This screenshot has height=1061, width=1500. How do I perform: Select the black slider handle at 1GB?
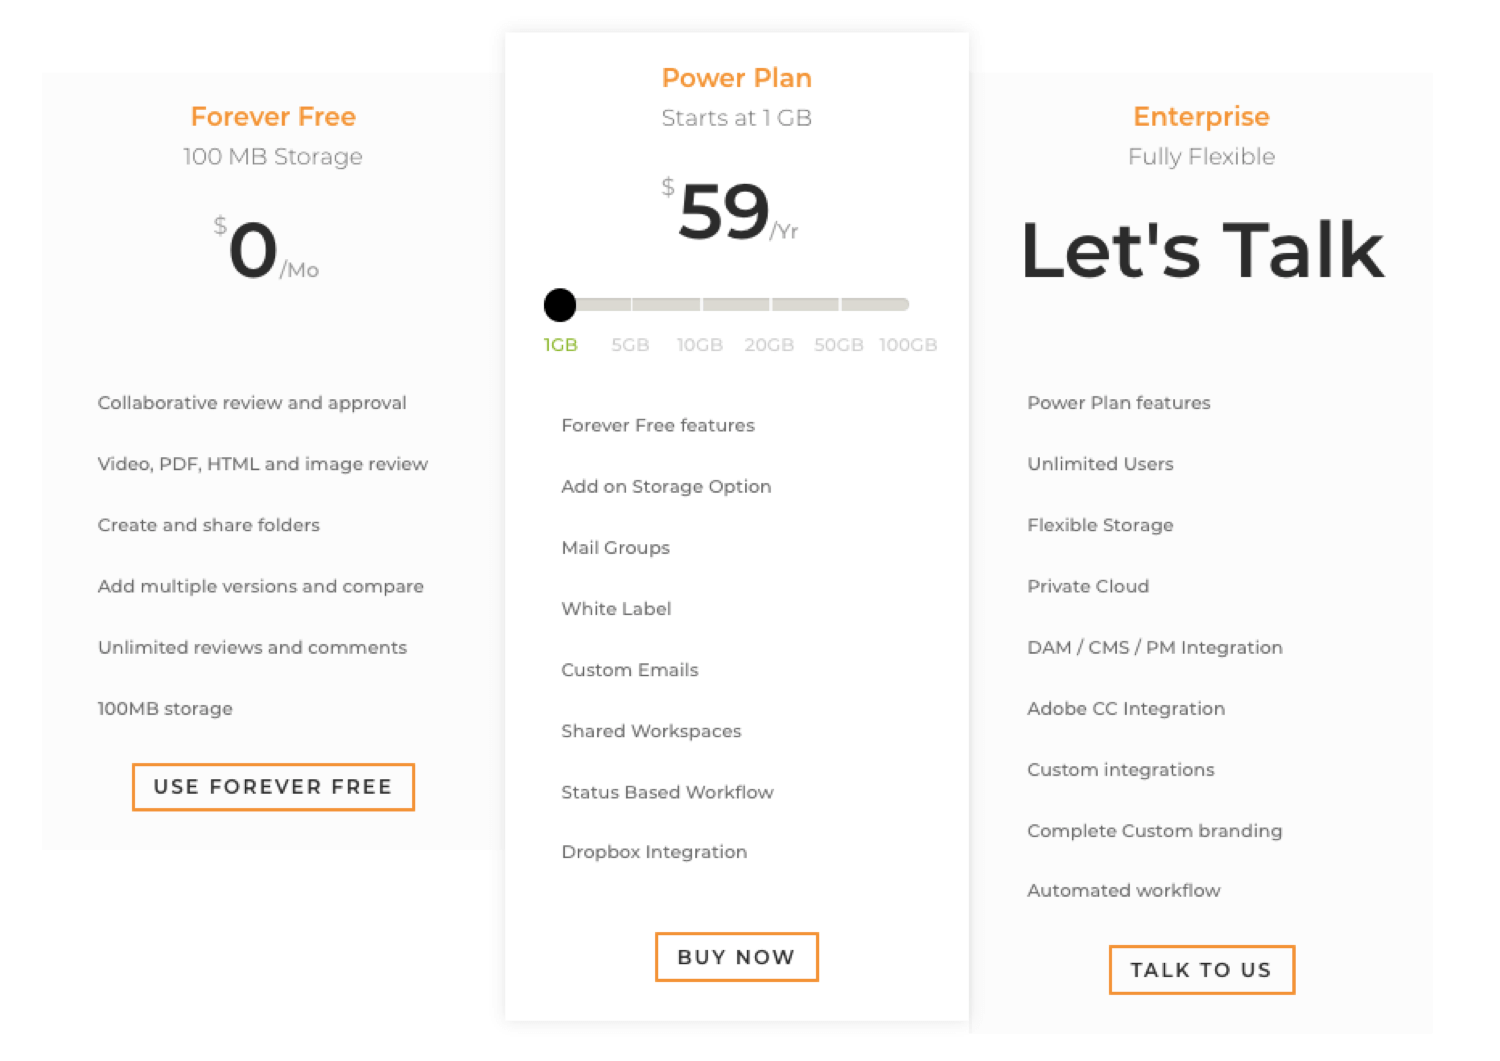pos(560,305)
